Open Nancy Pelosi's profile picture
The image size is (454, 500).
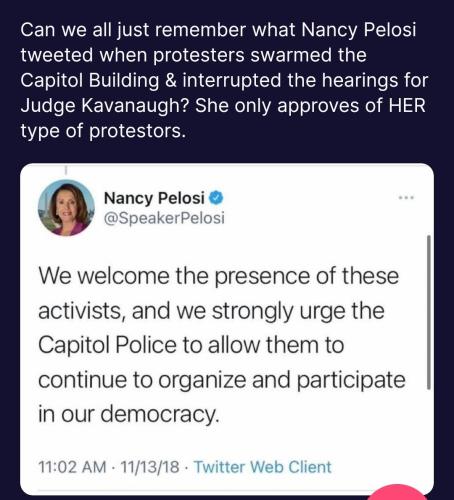[66, 208]
